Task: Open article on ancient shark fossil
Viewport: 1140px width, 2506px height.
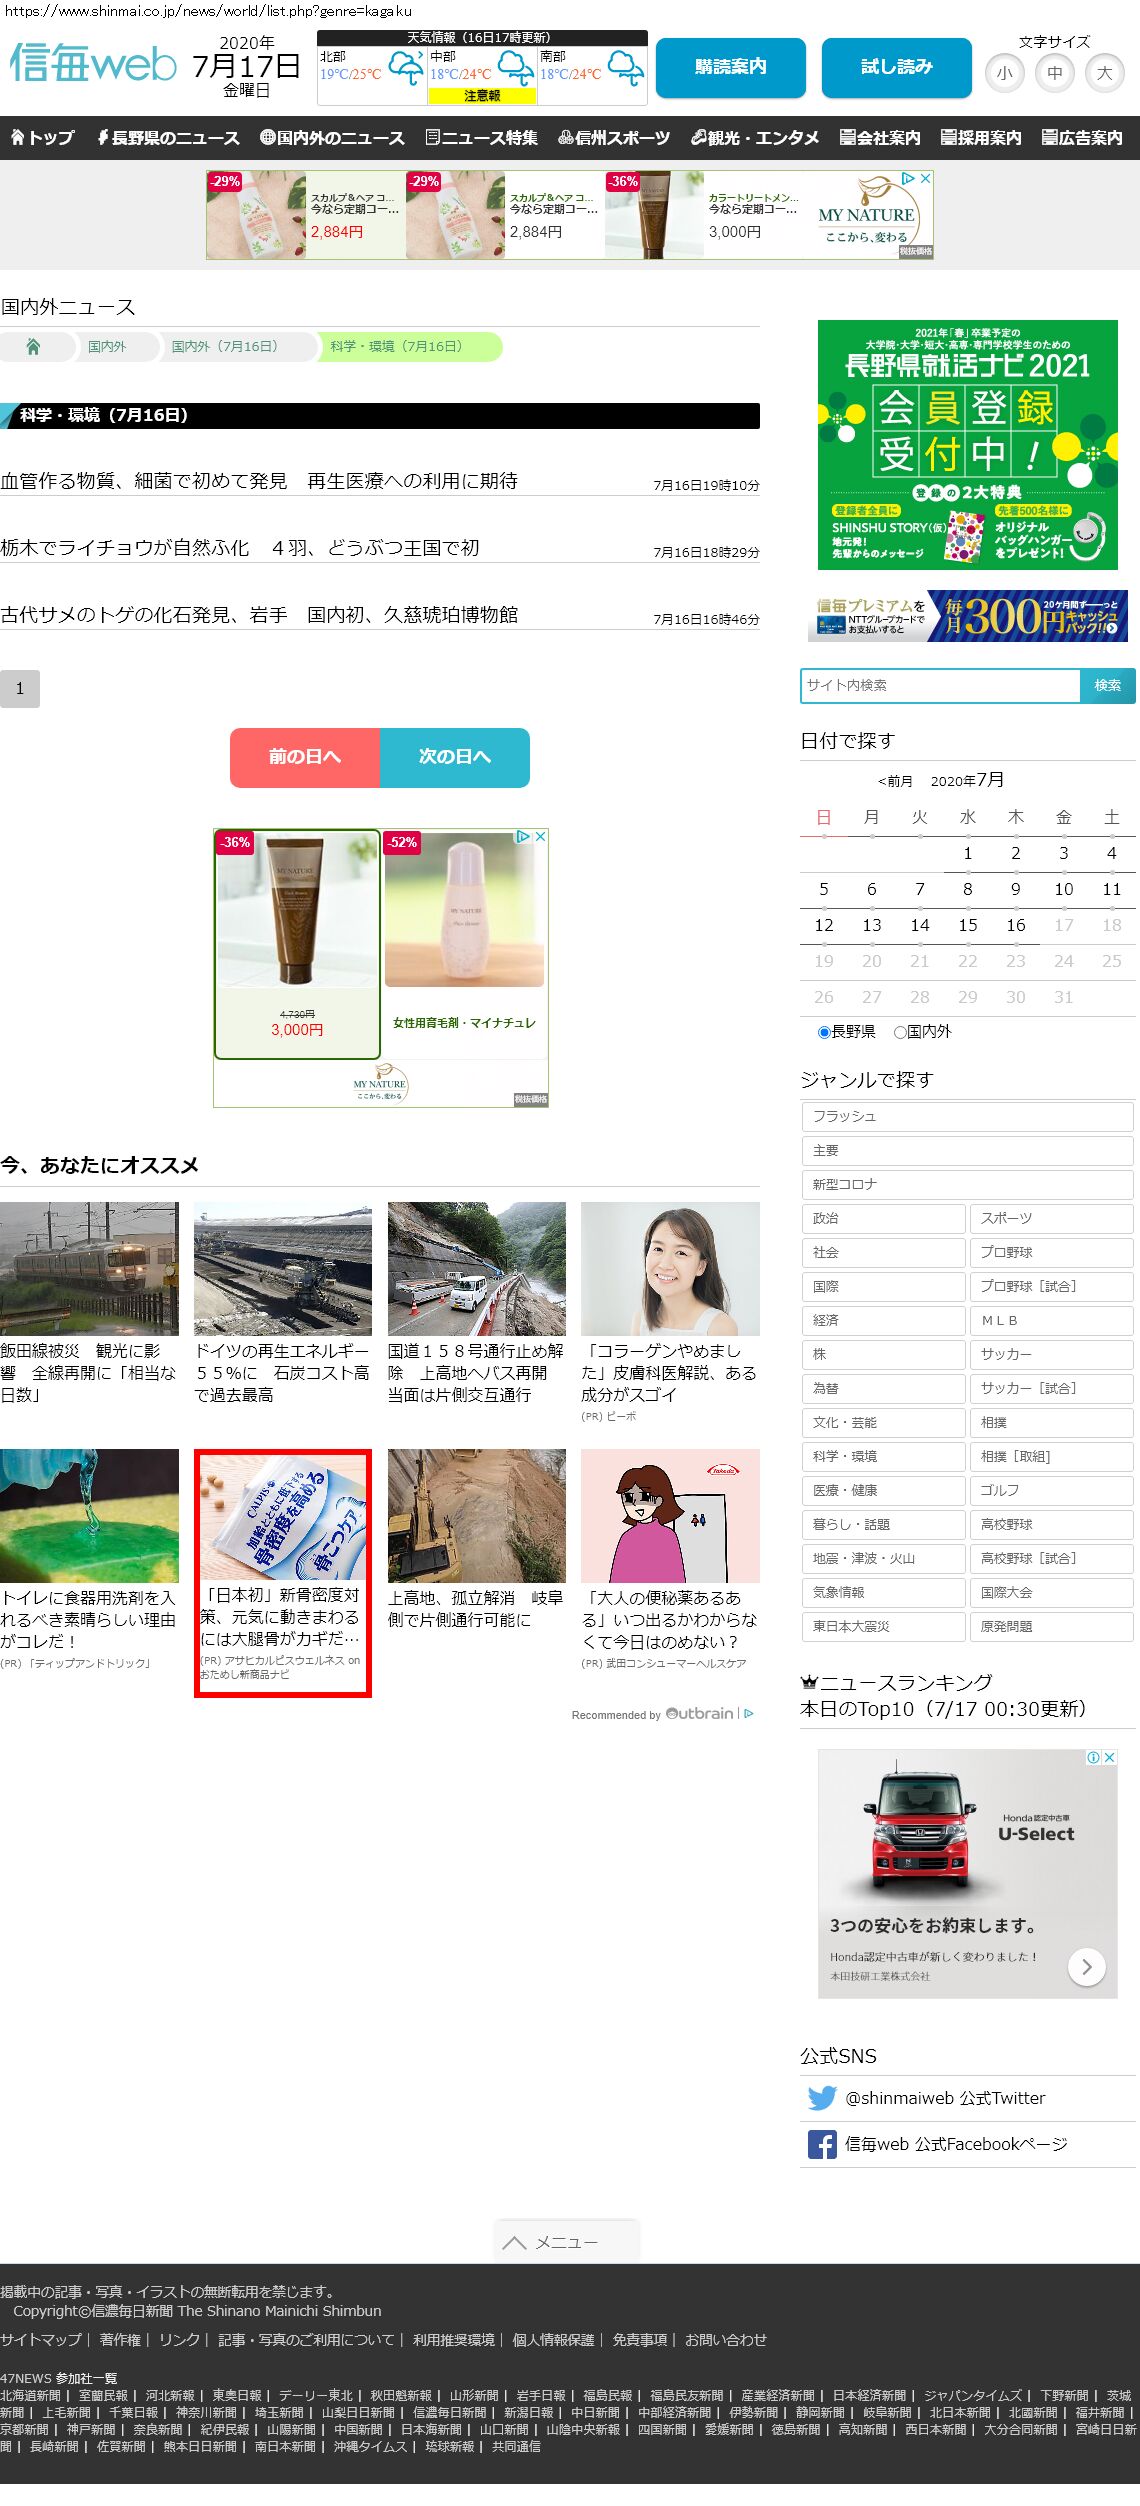Action: pos(259,615)
